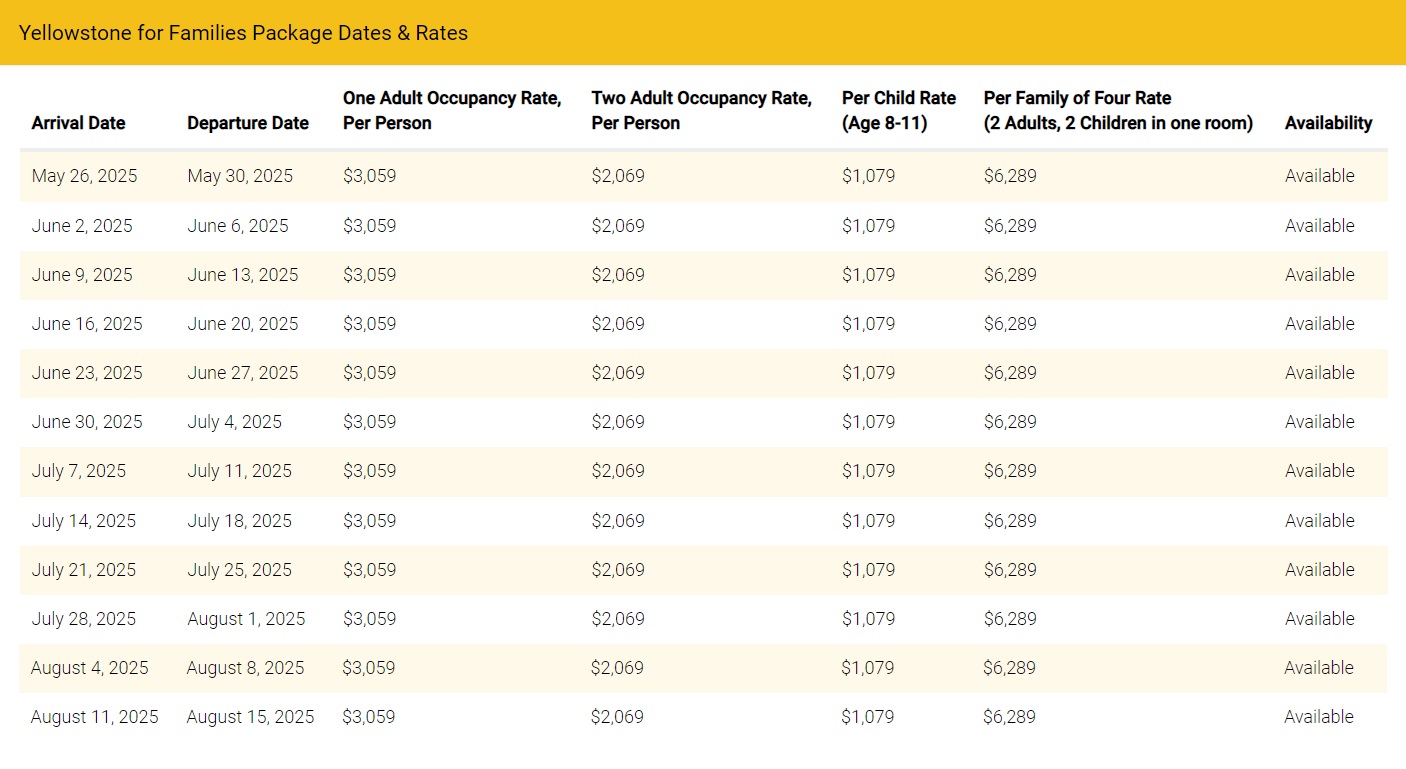Click the $2,069 rate in June 23 row

click(x=618, y=373)
